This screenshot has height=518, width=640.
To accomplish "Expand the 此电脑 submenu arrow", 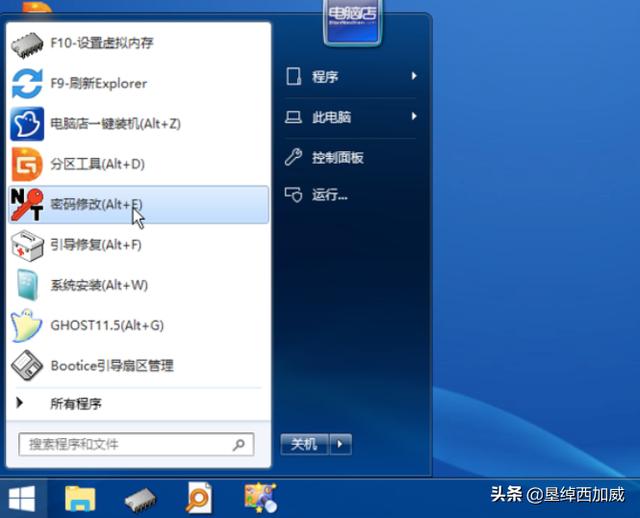I will [x=414, y=117].
